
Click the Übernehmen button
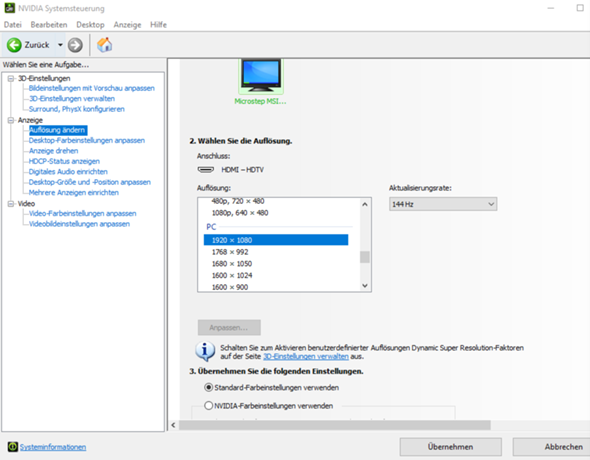click(x=450, y=447)
